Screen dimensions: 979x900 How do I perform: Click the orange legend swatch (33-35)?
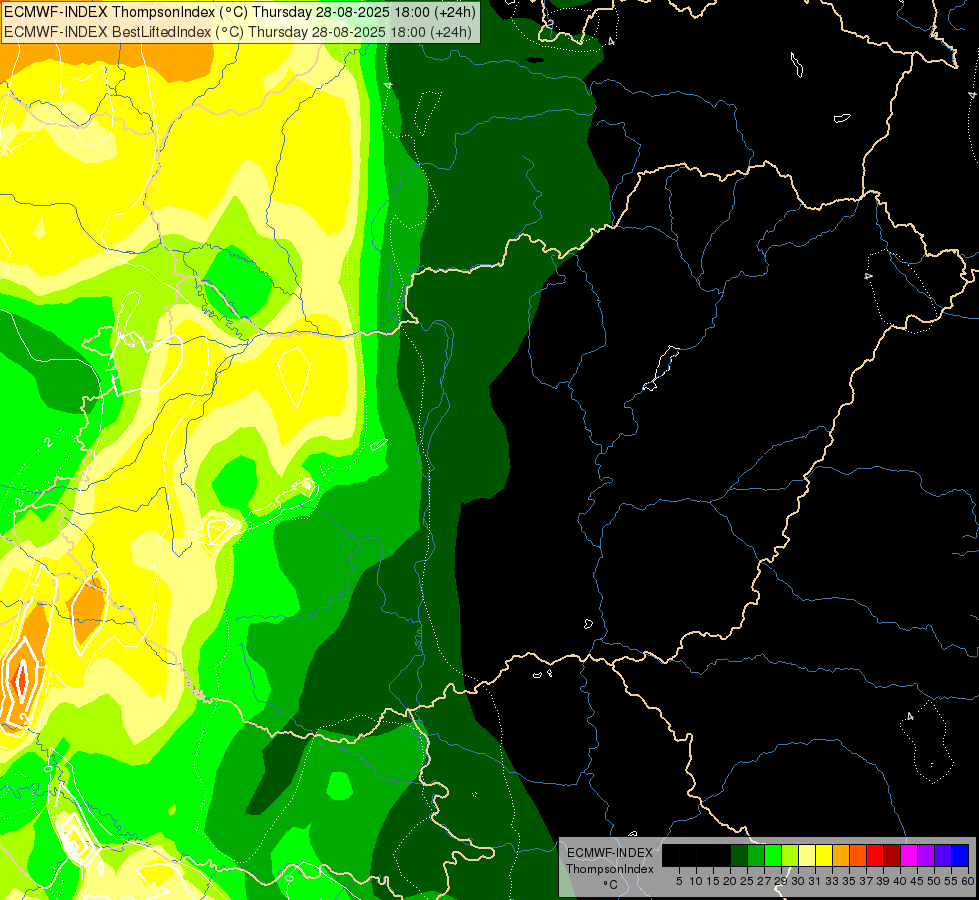pos(841,855)
